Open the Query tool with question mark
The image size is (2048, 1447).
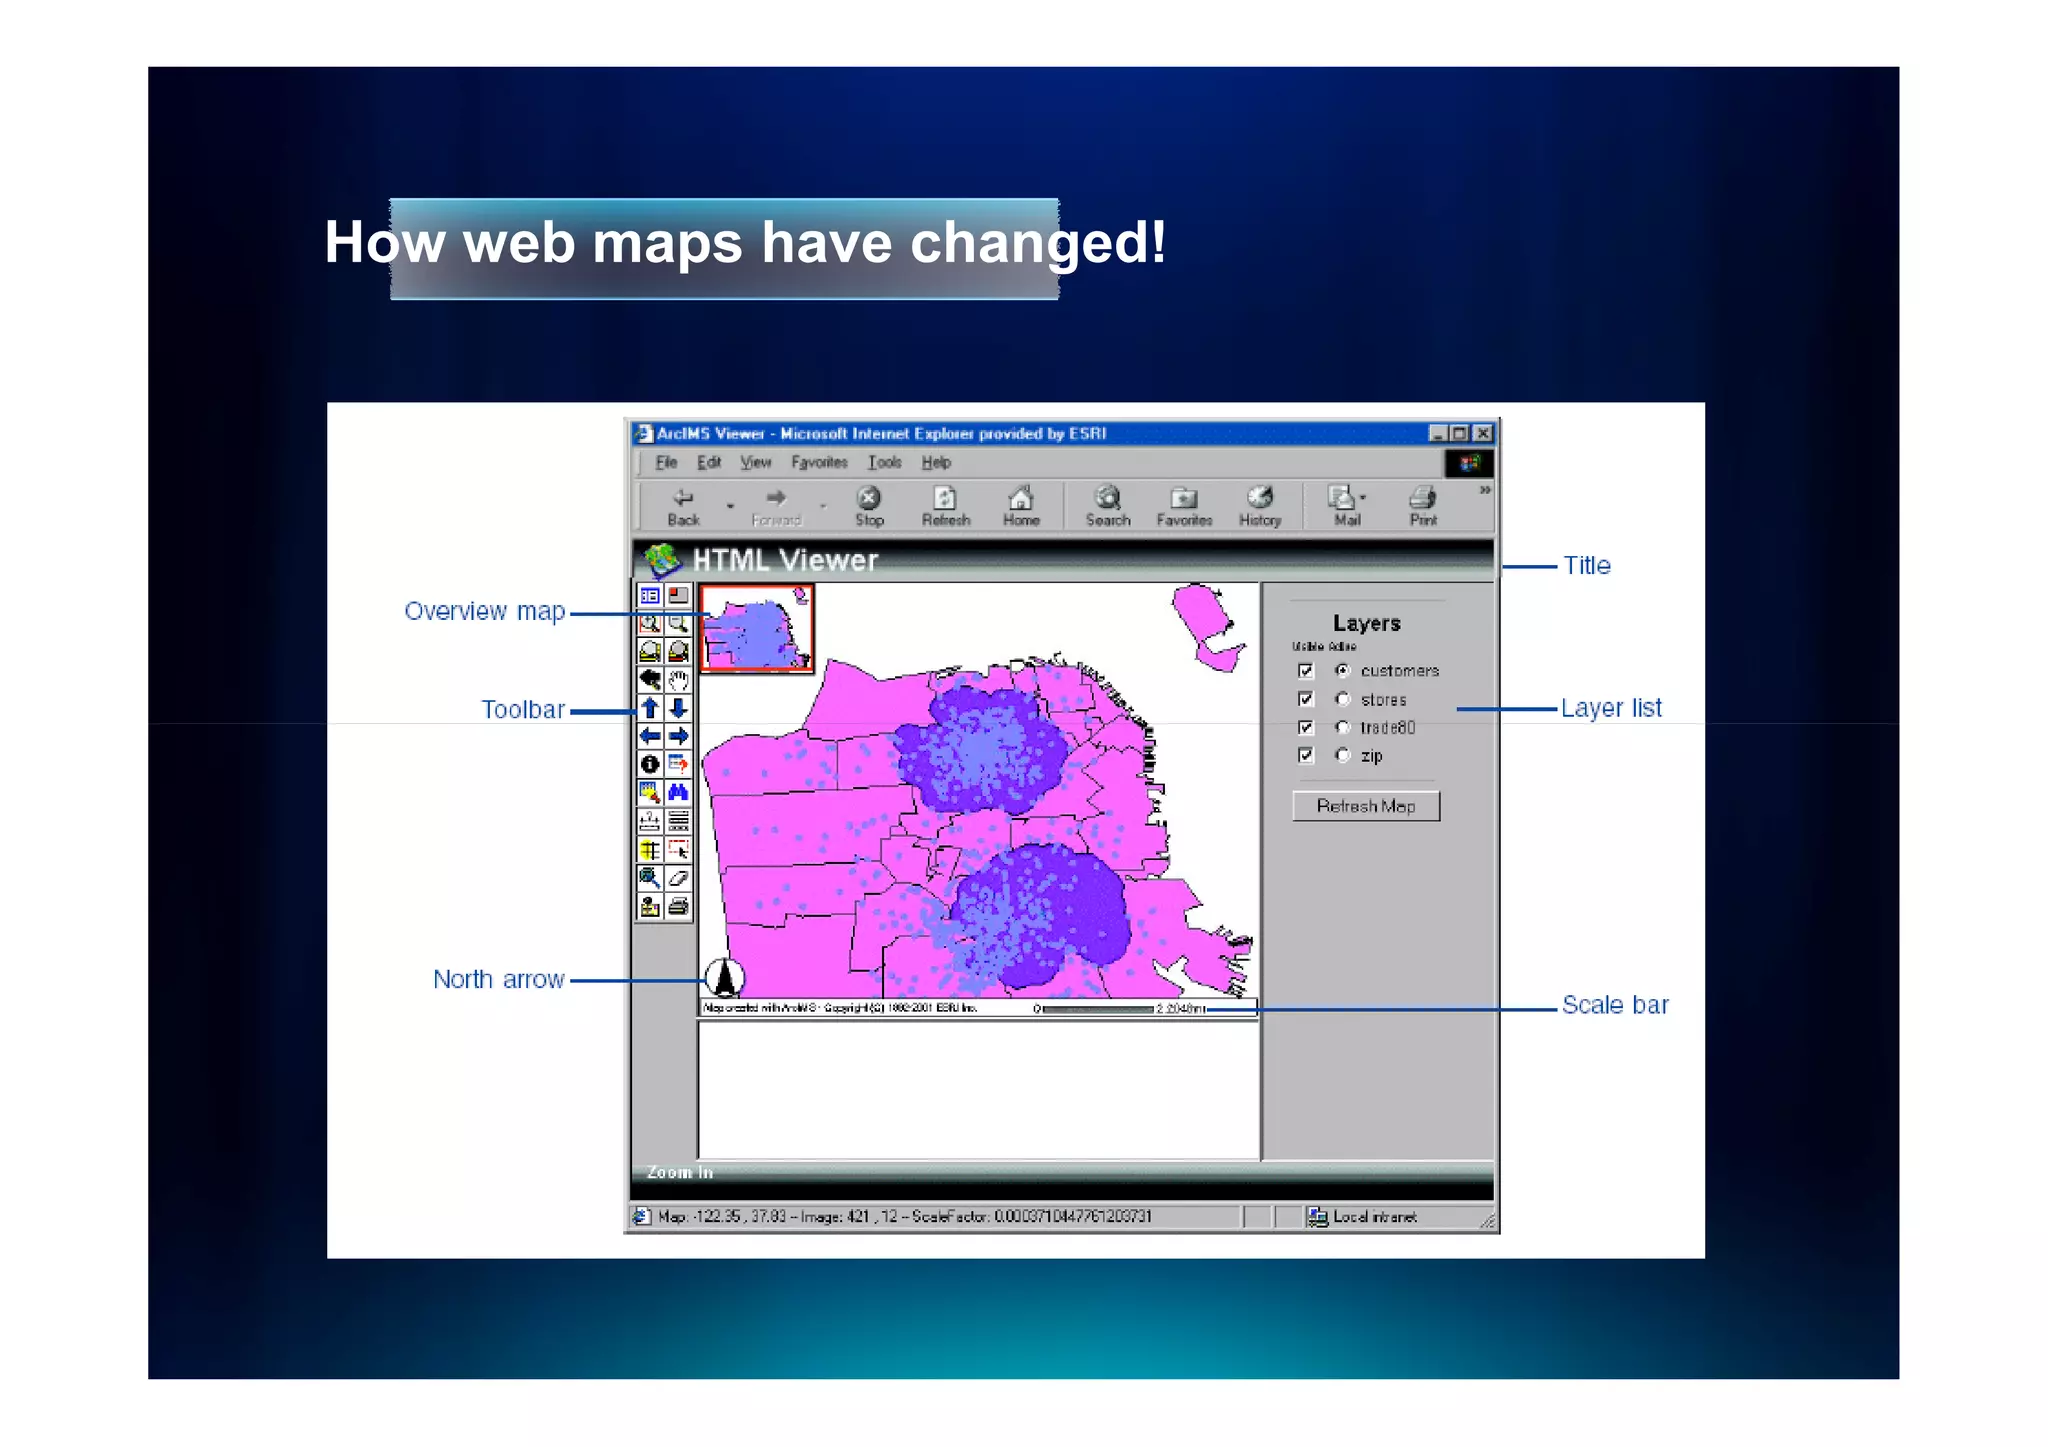tap(678, 764)
